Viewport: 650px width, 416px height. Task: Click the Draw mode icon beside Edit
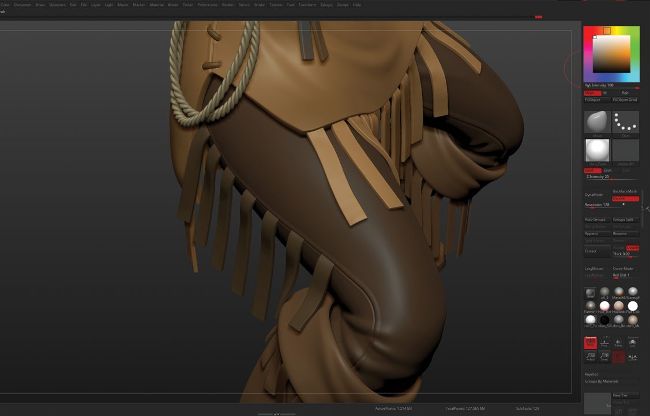[x=604, y=342]
